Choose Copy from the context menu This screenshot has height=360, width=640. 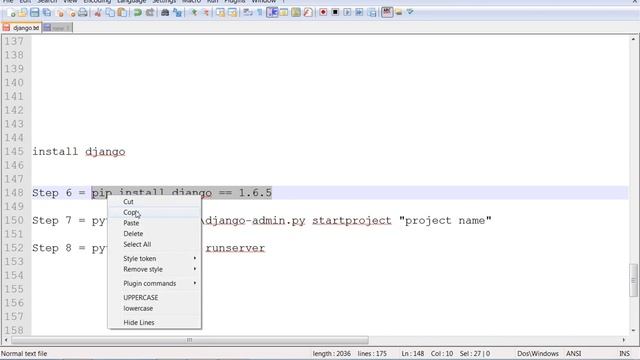pos(154,212)
